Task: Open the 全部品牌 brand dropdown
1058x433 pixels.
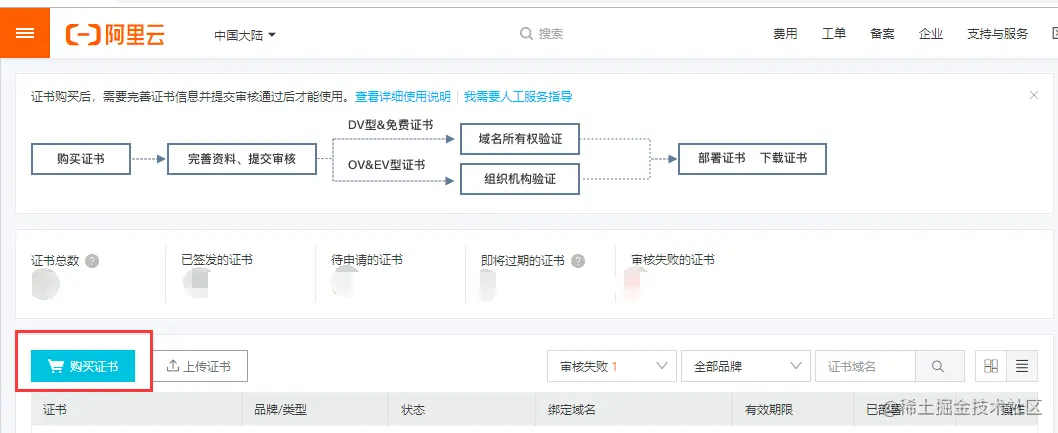Action: point(746,366)
